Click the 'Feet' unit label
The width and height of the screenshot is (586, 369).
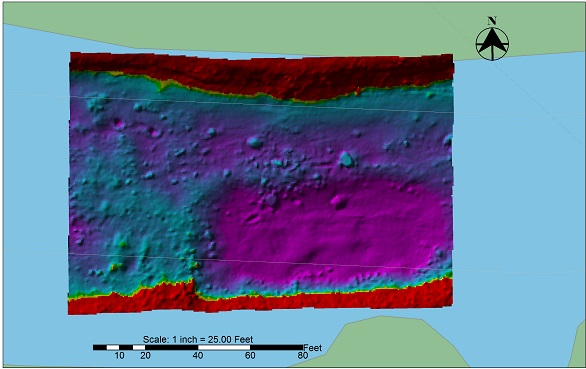[312, 348]
